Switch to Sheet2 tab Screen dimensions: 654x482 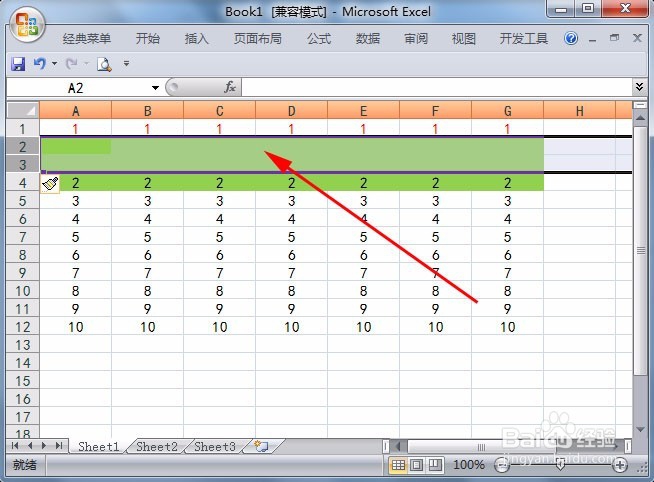[x=157, y=447]
